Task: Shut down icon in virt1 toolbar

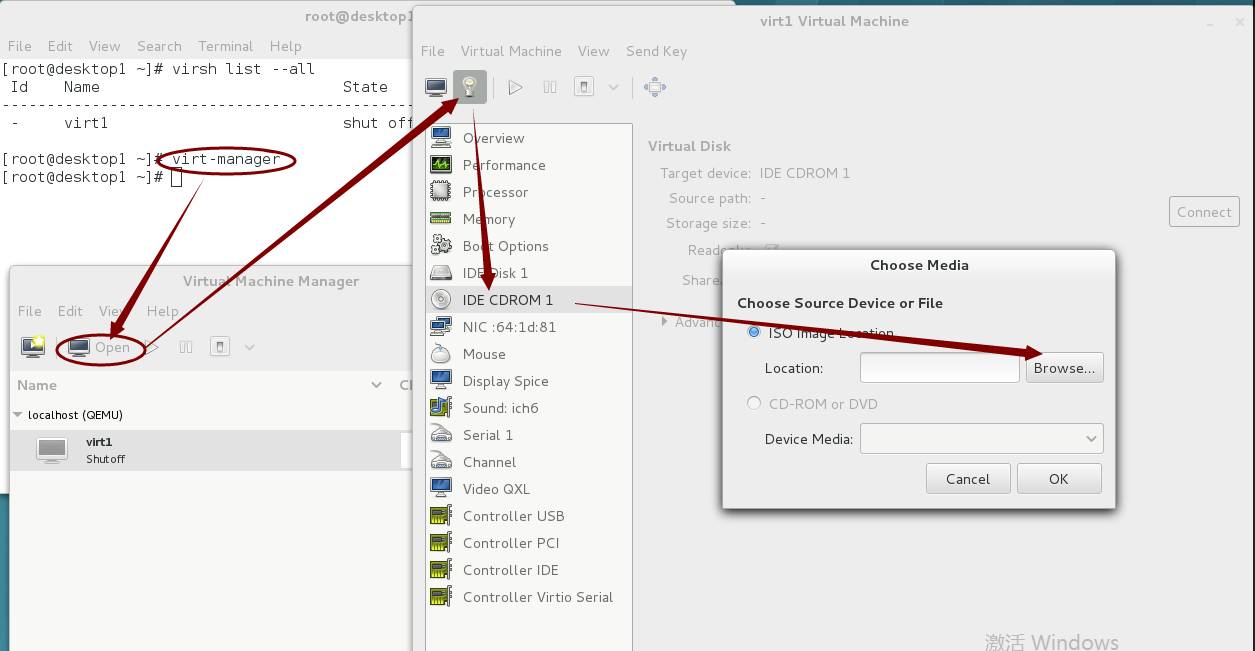Action: coord(585,87)
